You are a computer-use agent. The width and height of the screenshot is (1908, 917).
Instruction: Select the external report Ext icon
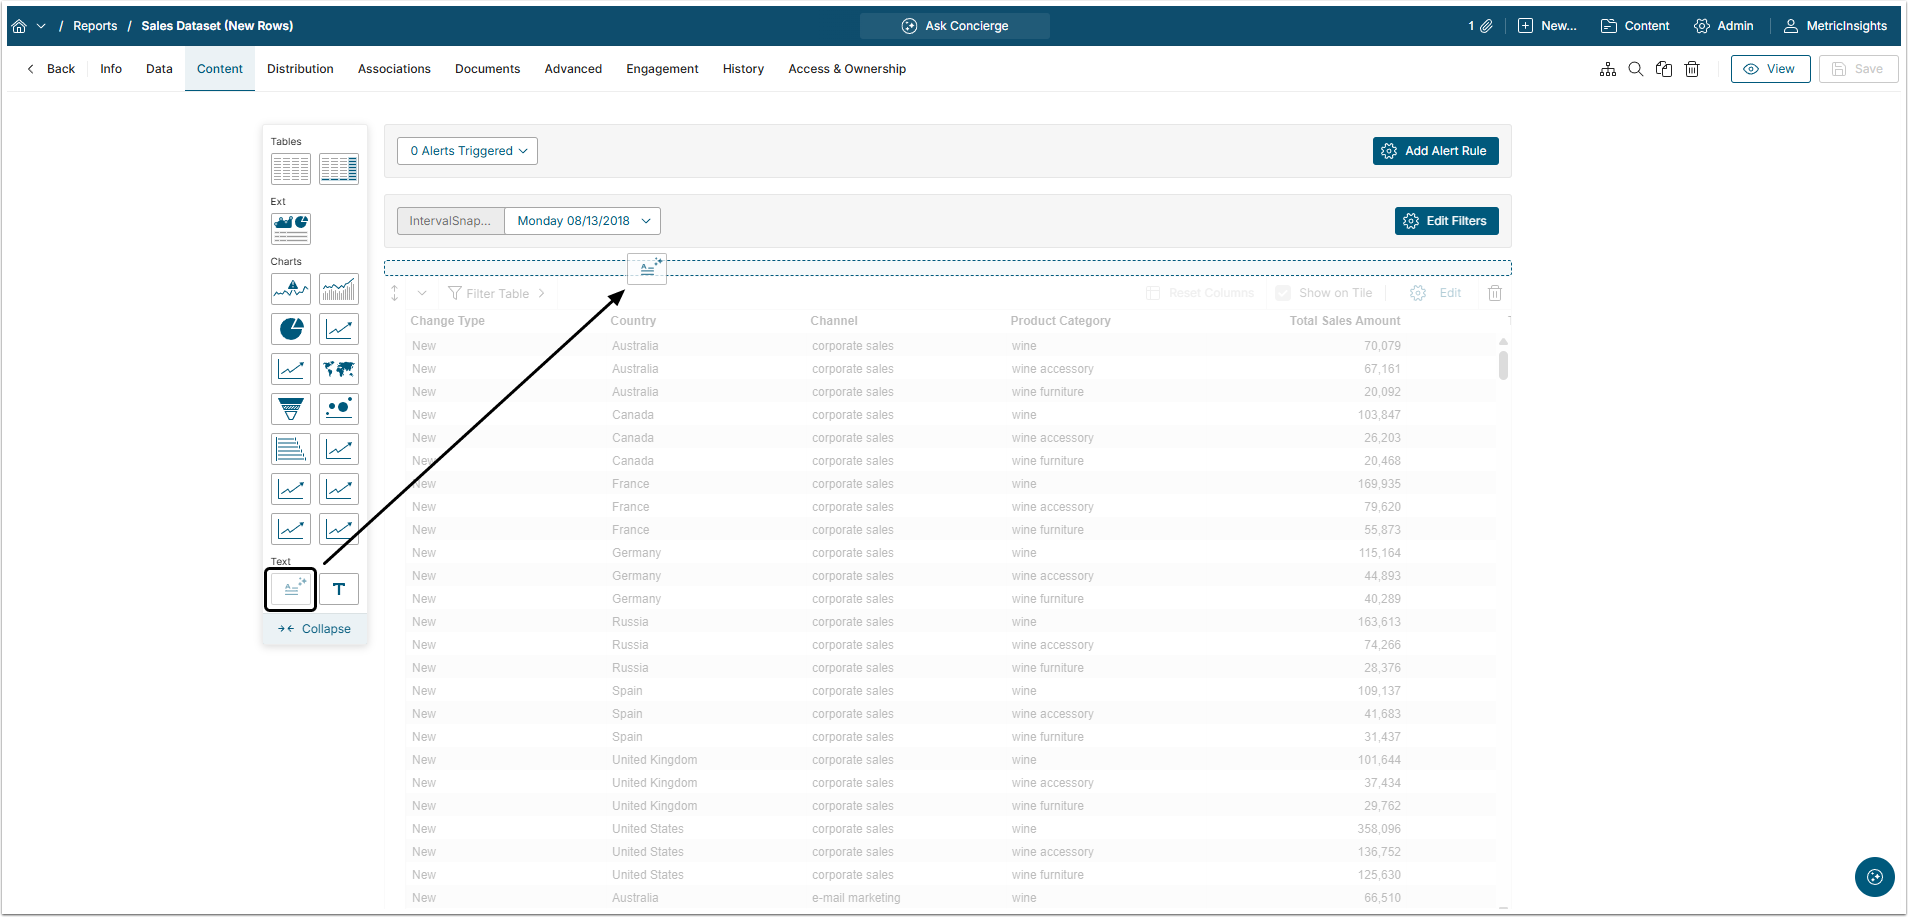pyautogui.click(x=291, y=229)
